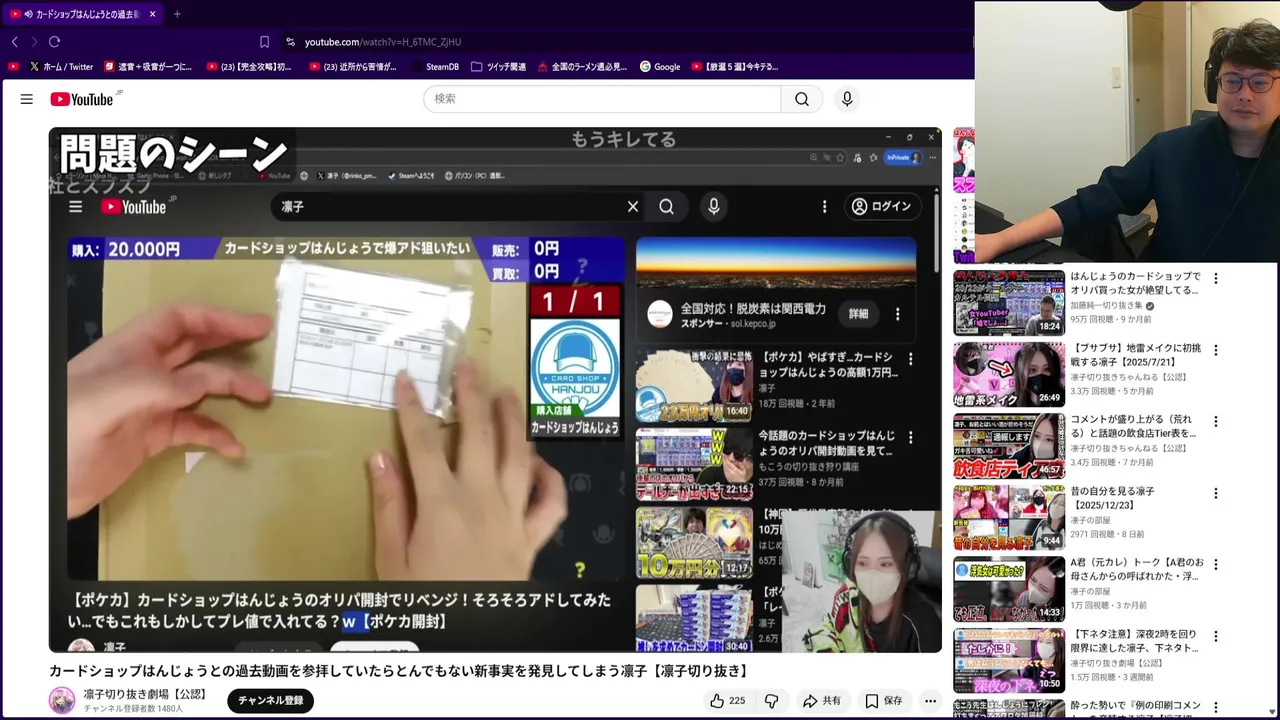1280x720 pixels.
Task: Click embedded video's ログイン button
Action: 882,206
